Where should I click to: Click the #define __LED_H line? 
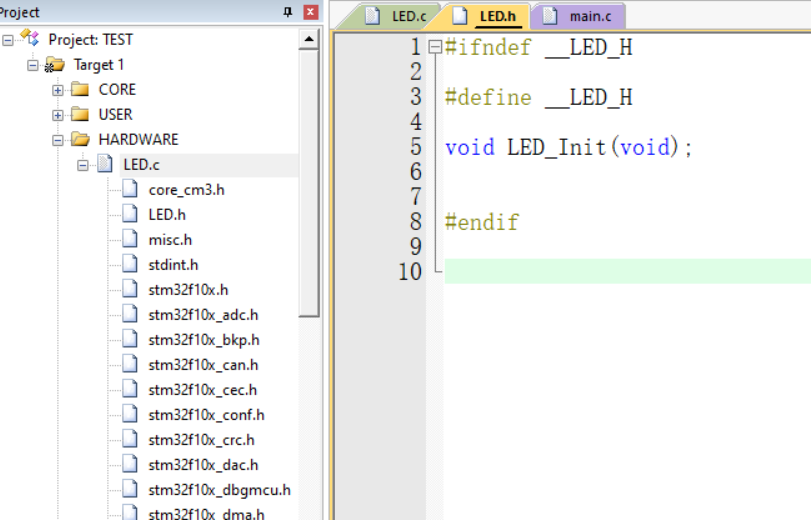538,97
